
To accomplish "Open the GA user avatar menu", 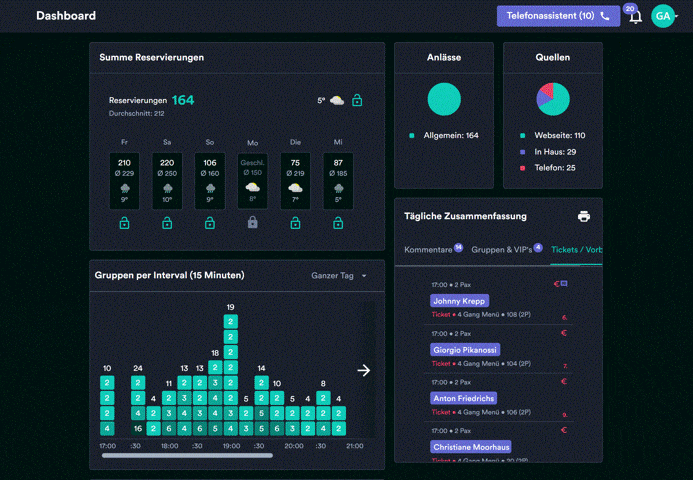I will [663, 16].
